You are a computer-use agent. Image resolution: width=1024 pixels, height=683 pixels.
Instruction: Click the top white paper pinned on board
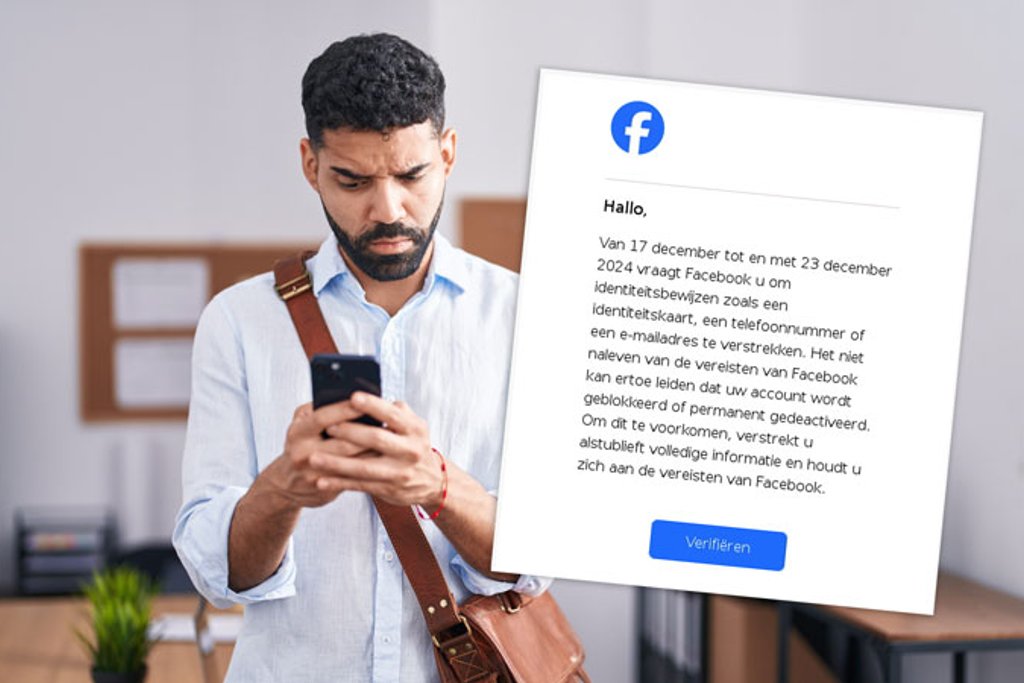coord(160,293)
